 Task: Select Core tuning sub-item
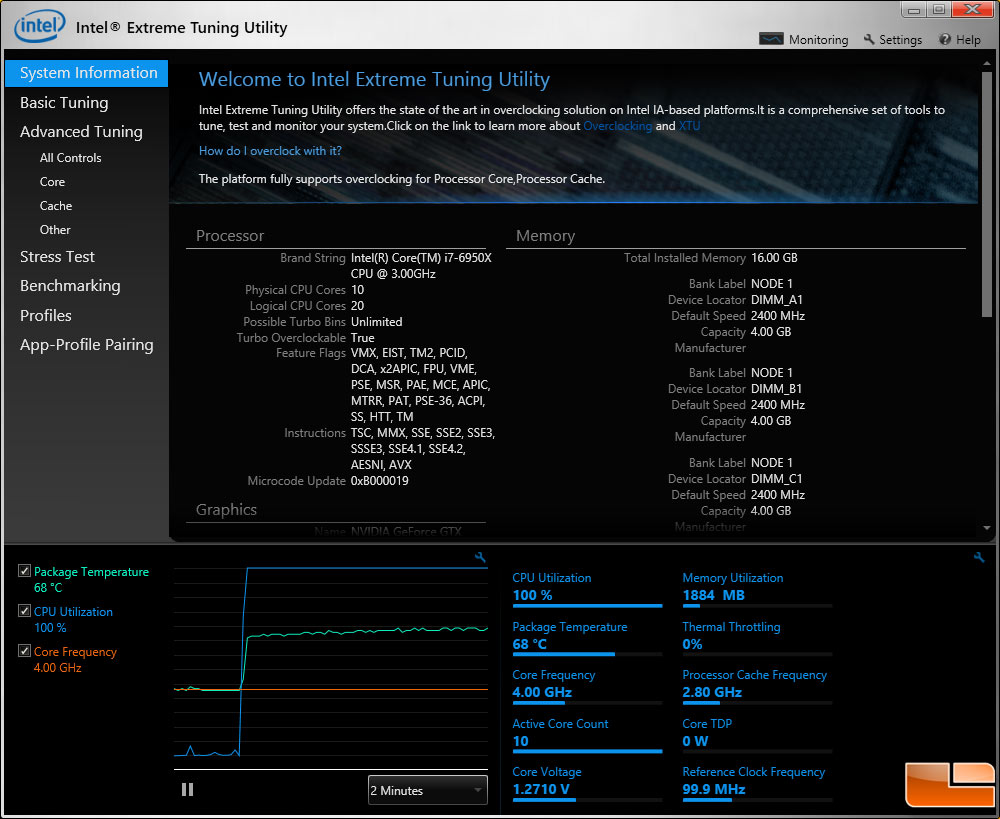point(52,182)
